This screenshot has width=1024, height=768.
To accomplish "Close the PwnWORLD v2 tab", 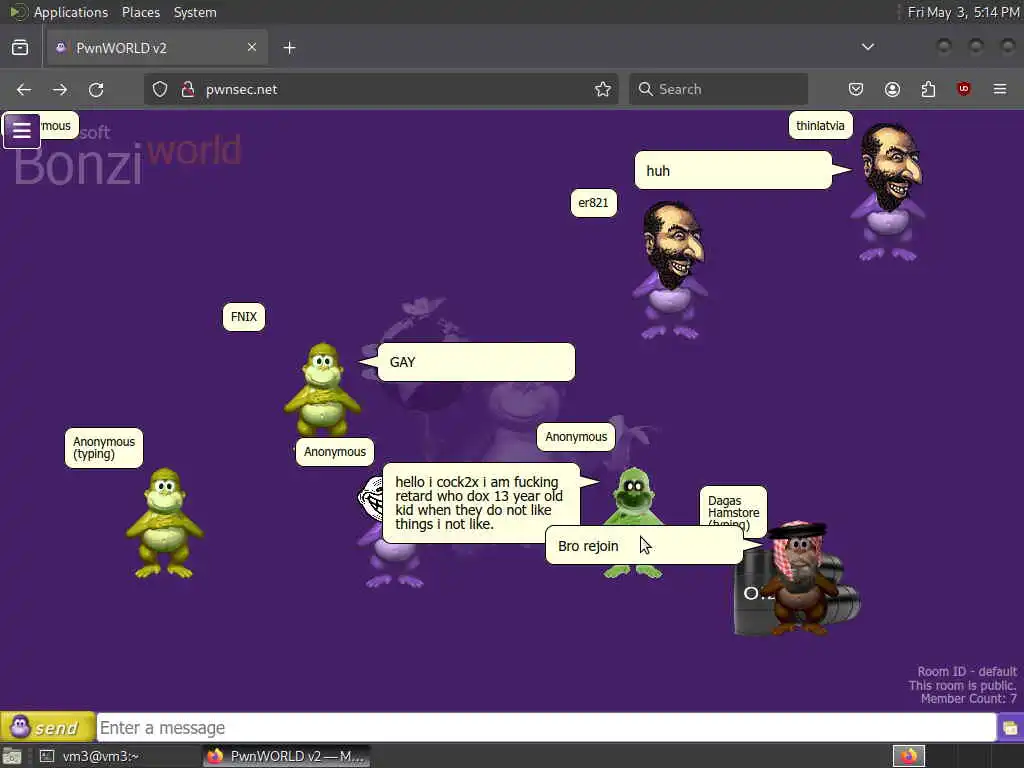I will click(252, 47).
